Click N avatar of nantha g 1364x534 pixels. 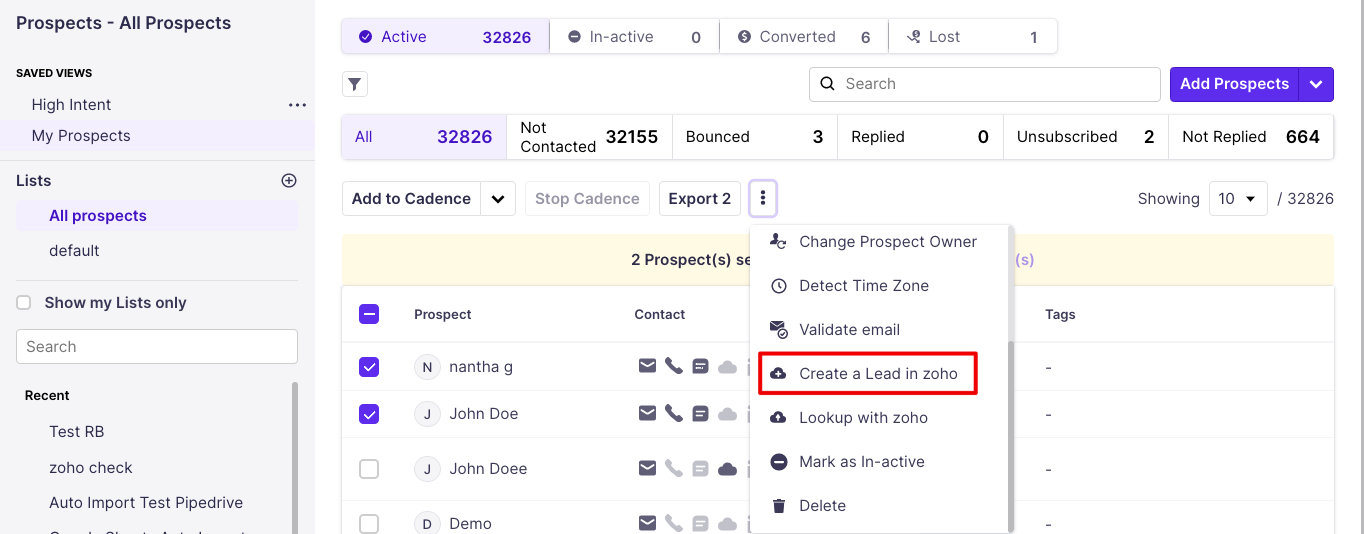click(427, 367)
